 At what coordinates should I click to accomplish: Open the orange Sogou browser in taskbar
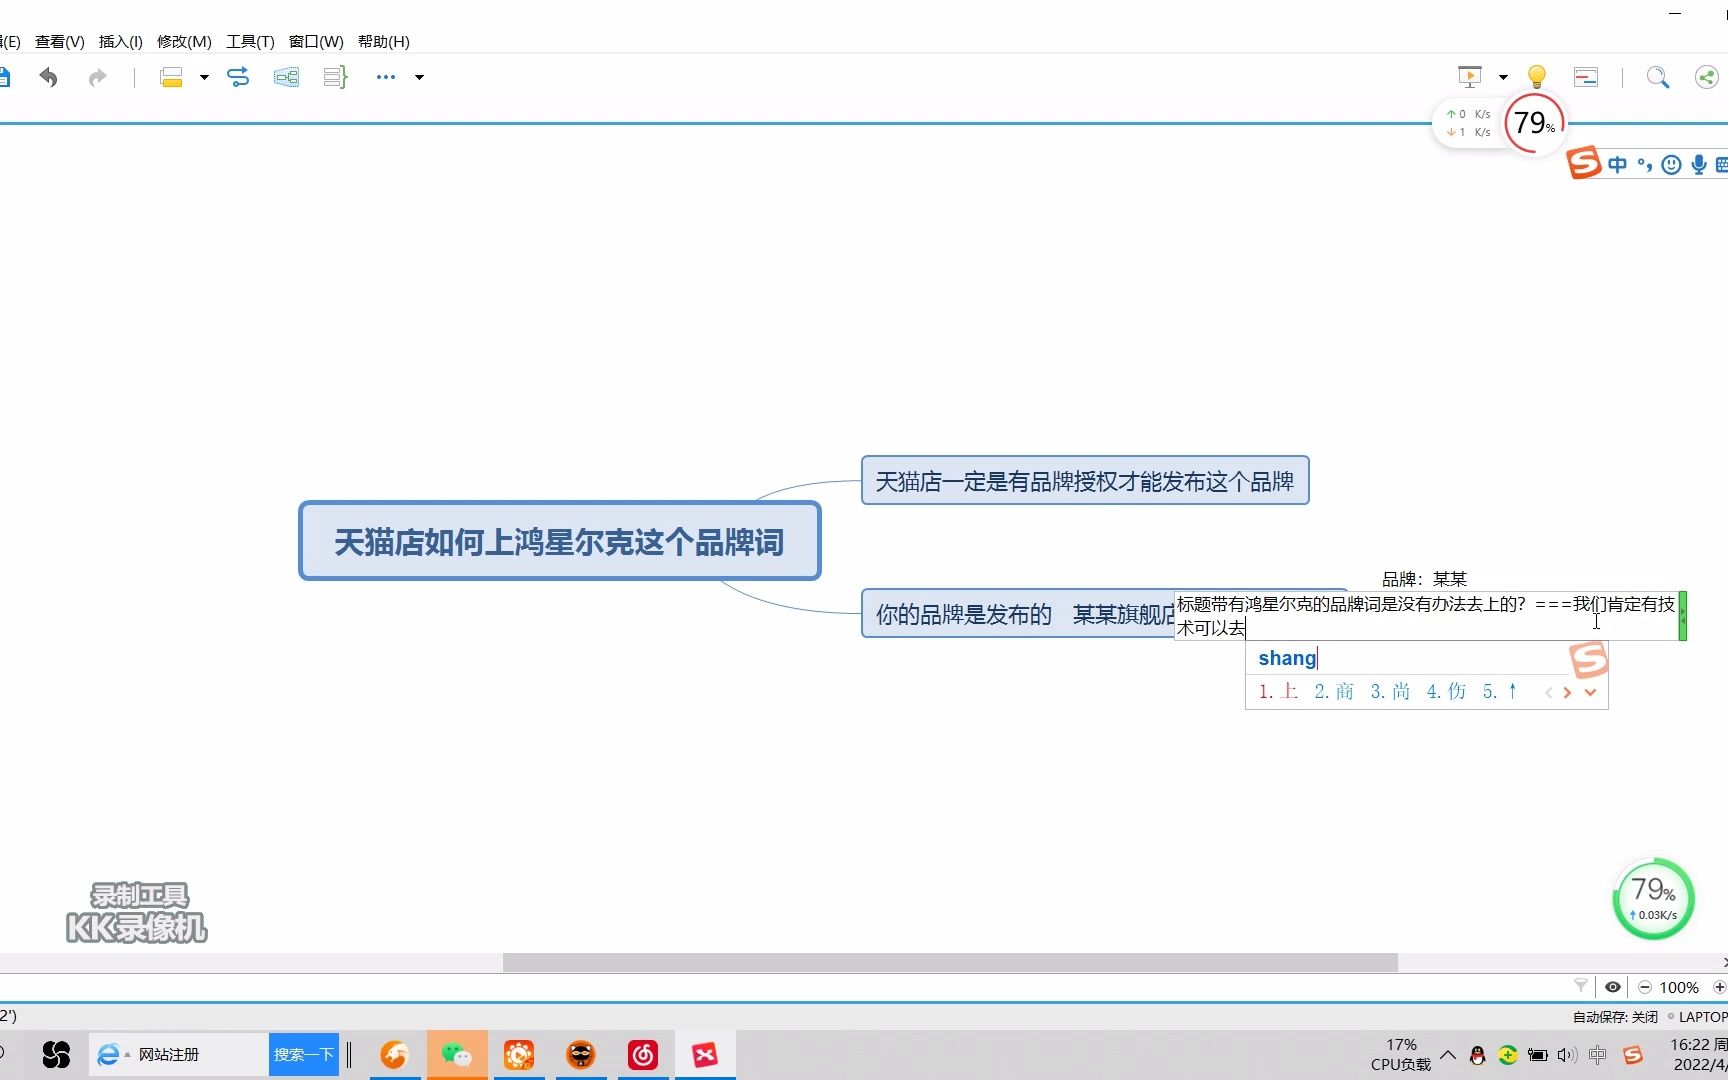click(x=395, y=1054)
